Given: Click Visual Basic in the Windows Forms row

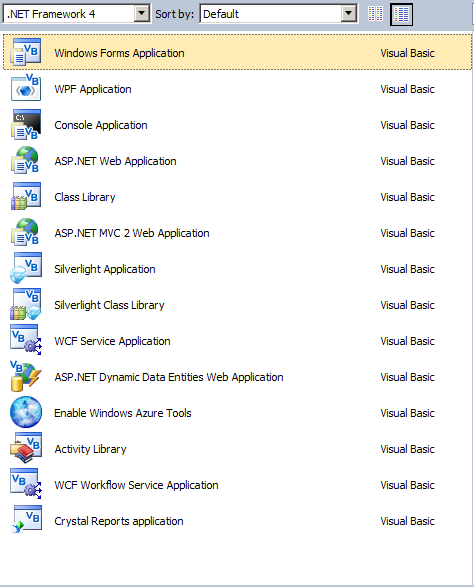Looking at the screenshot, I should click(407, 53).
